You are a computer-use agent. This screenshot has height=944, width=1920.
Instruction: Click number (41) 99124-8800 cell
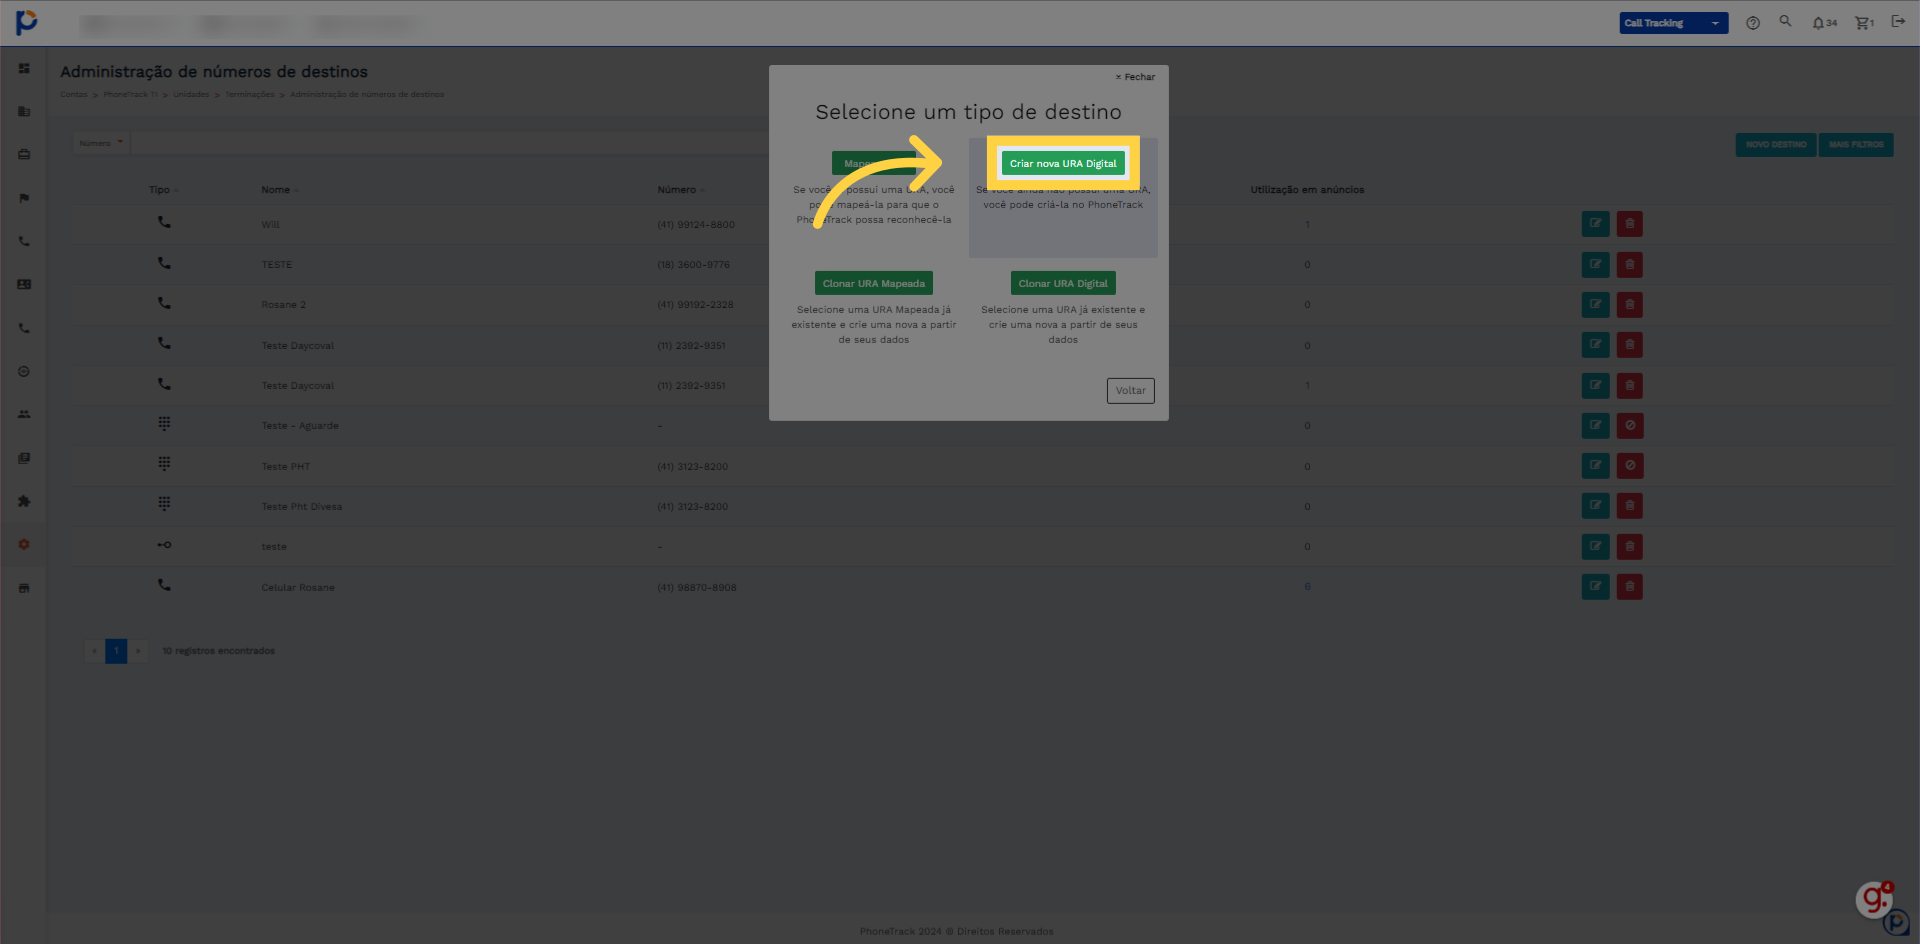pyautogui.click(x=696, y=225)
